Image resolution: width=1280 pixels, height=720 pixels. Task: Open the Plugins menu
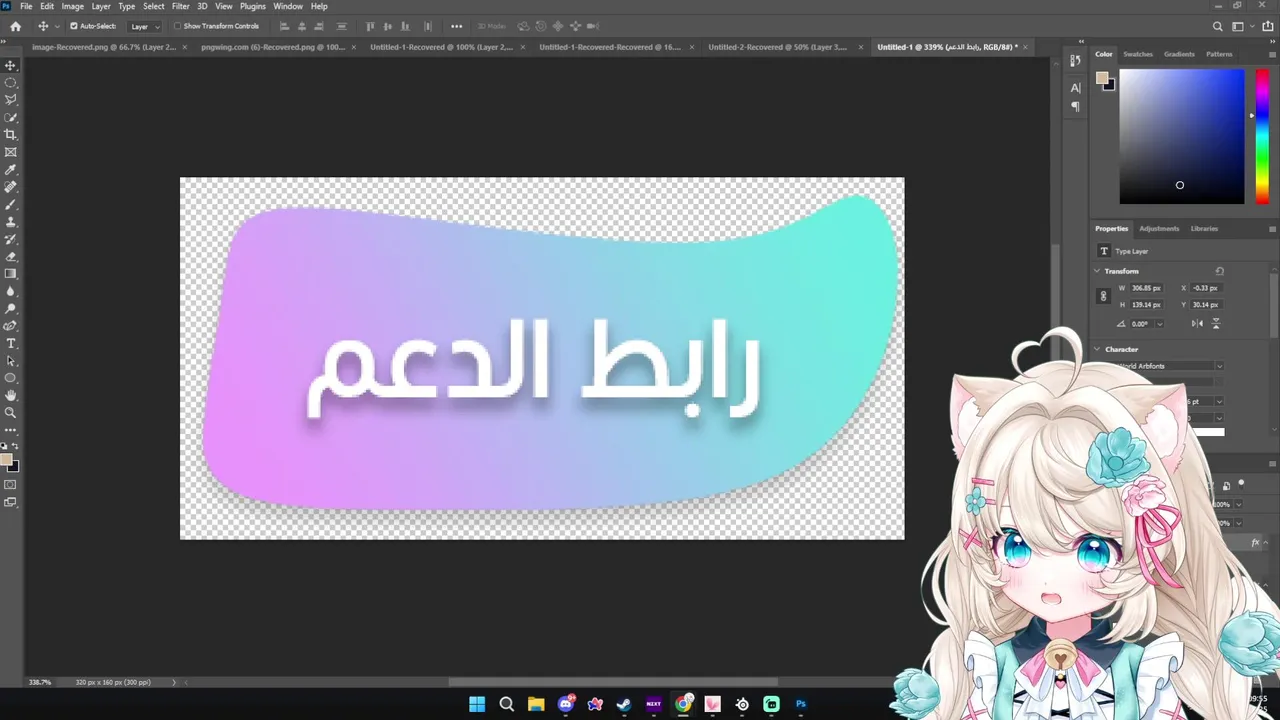[252, 6]
